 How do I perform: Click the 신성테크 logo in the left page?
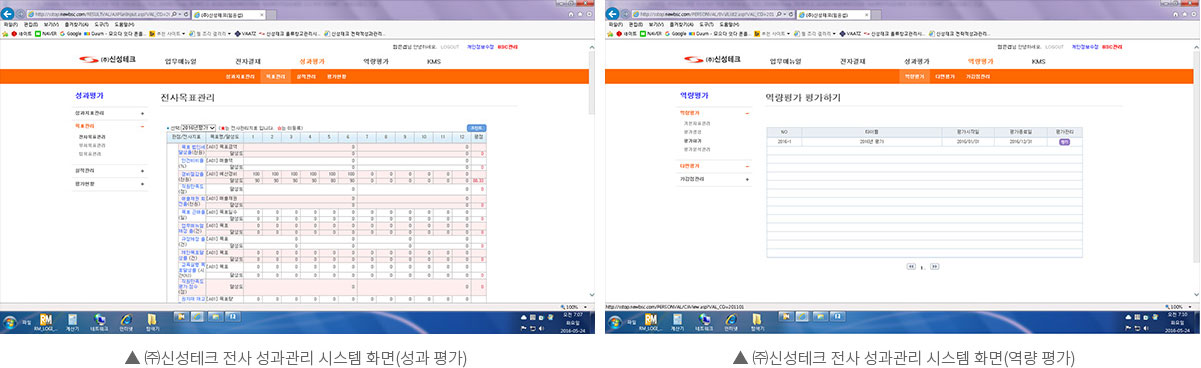(108, 61)
